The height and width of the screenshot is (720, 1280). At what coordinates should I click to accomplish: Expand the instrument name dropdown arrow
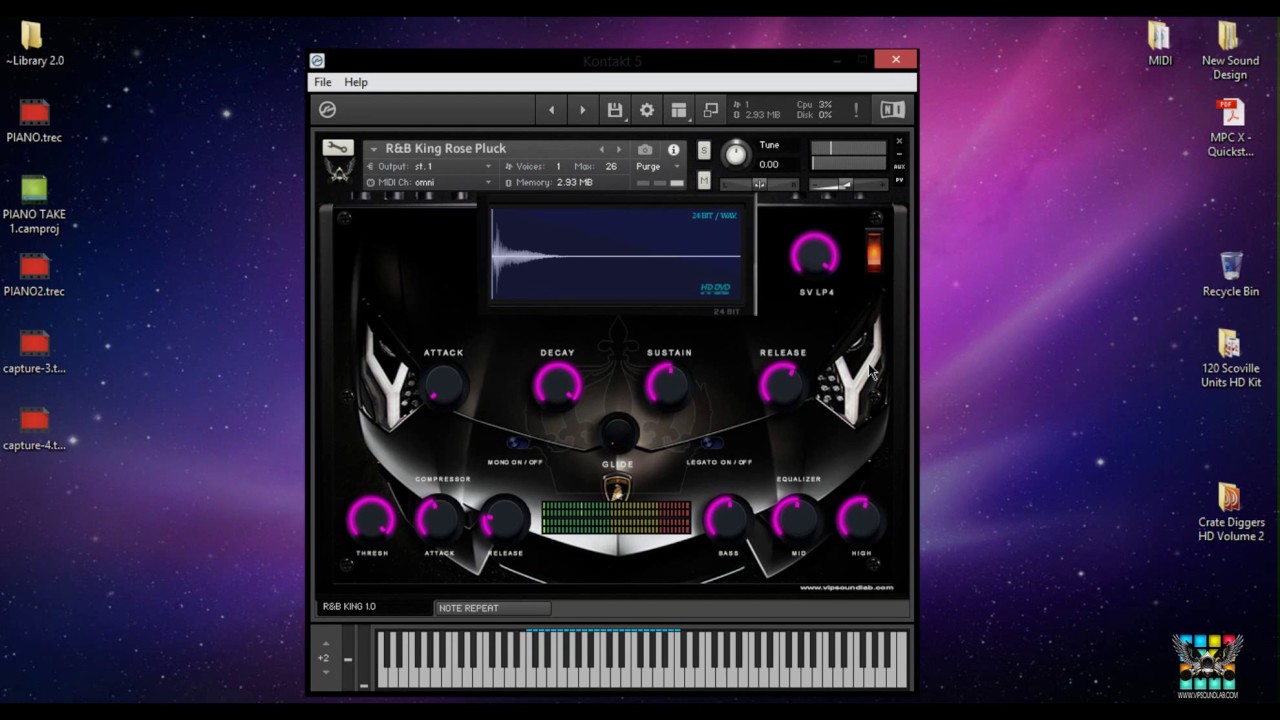374,149
